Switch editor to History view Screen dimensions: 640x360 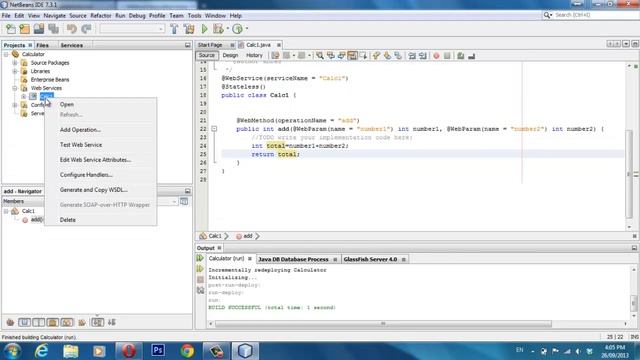click(x=254, y=55)
